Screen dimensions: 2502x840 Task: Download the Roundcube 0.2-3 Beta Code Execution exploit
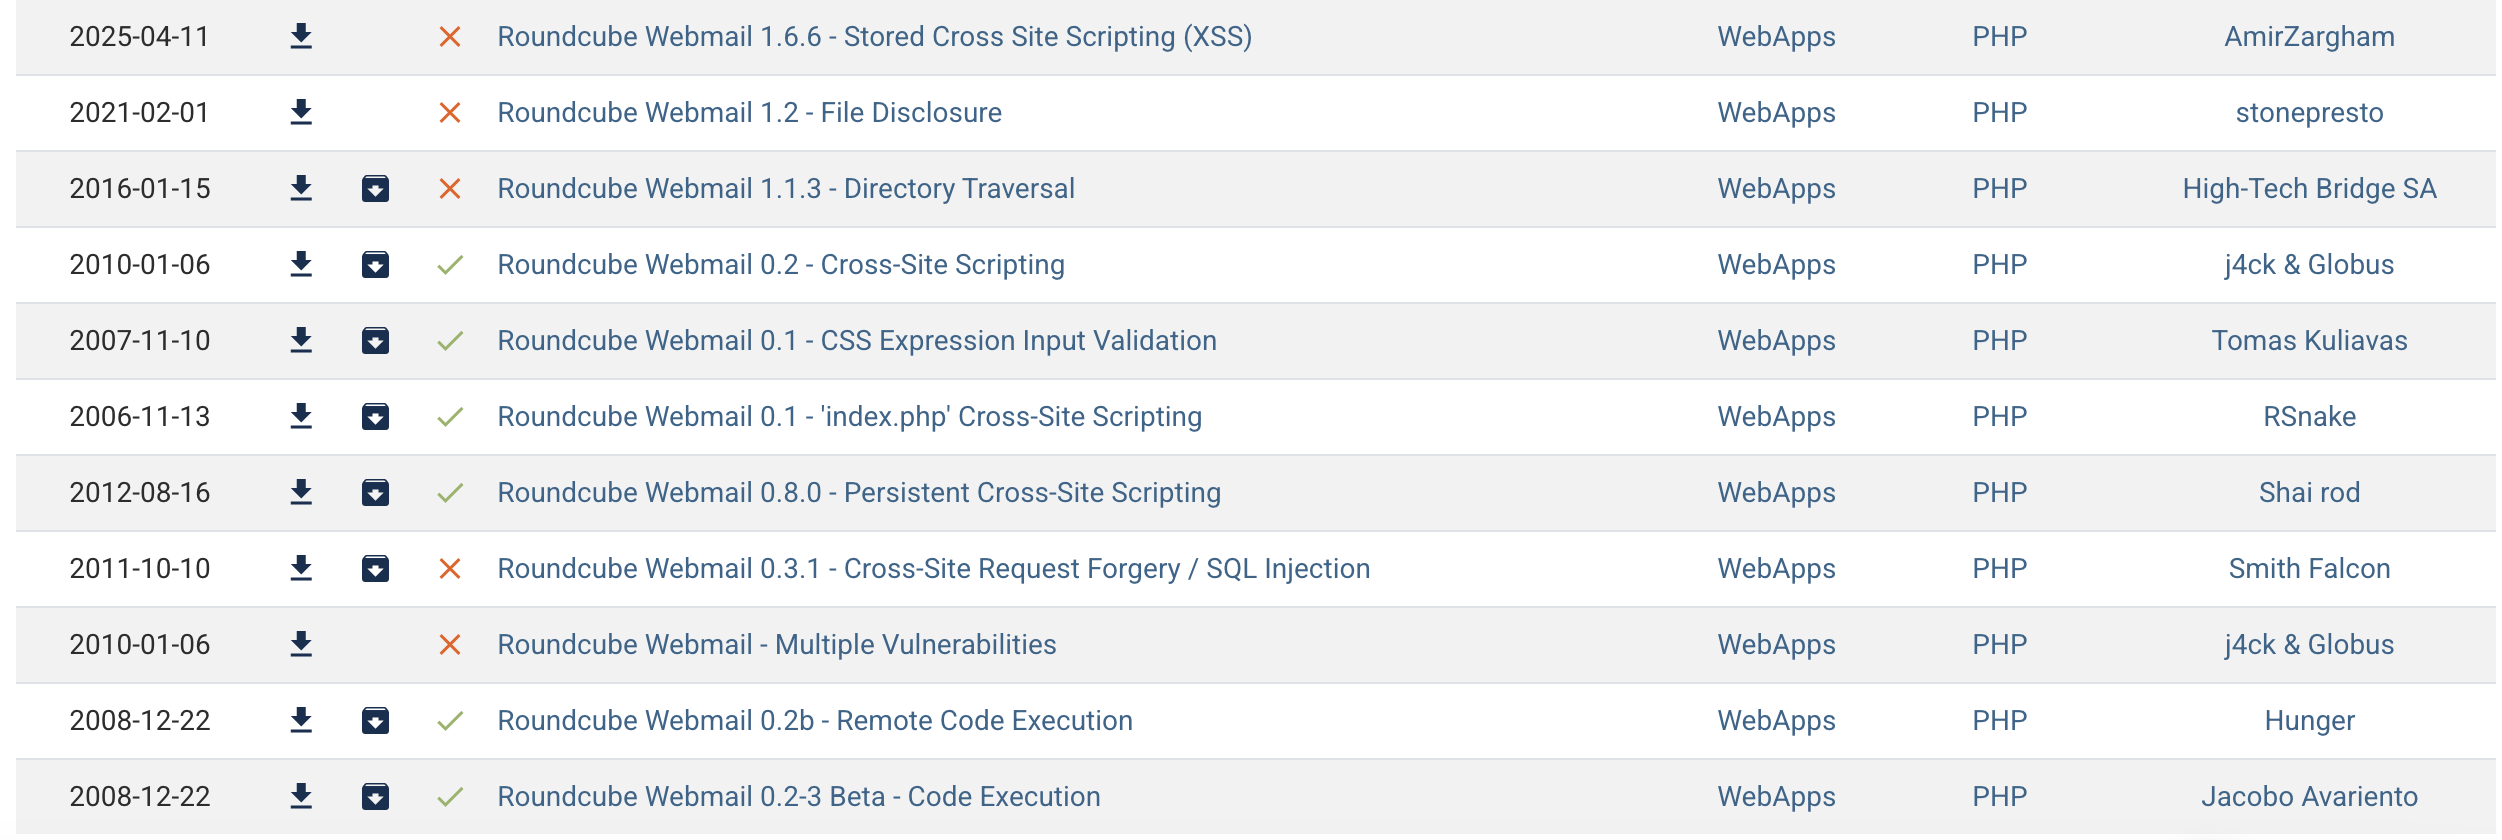pos(301,797)
